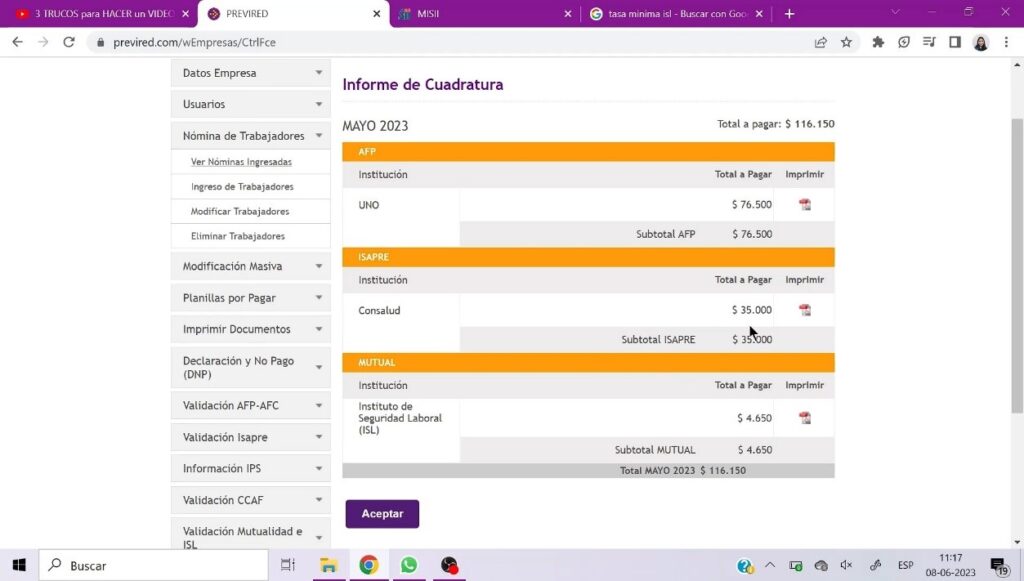Viewport: 1024px width, 581px height.
Task: Select the Subtotal AFP $ 76.500 value
Action: coord(752,234)
